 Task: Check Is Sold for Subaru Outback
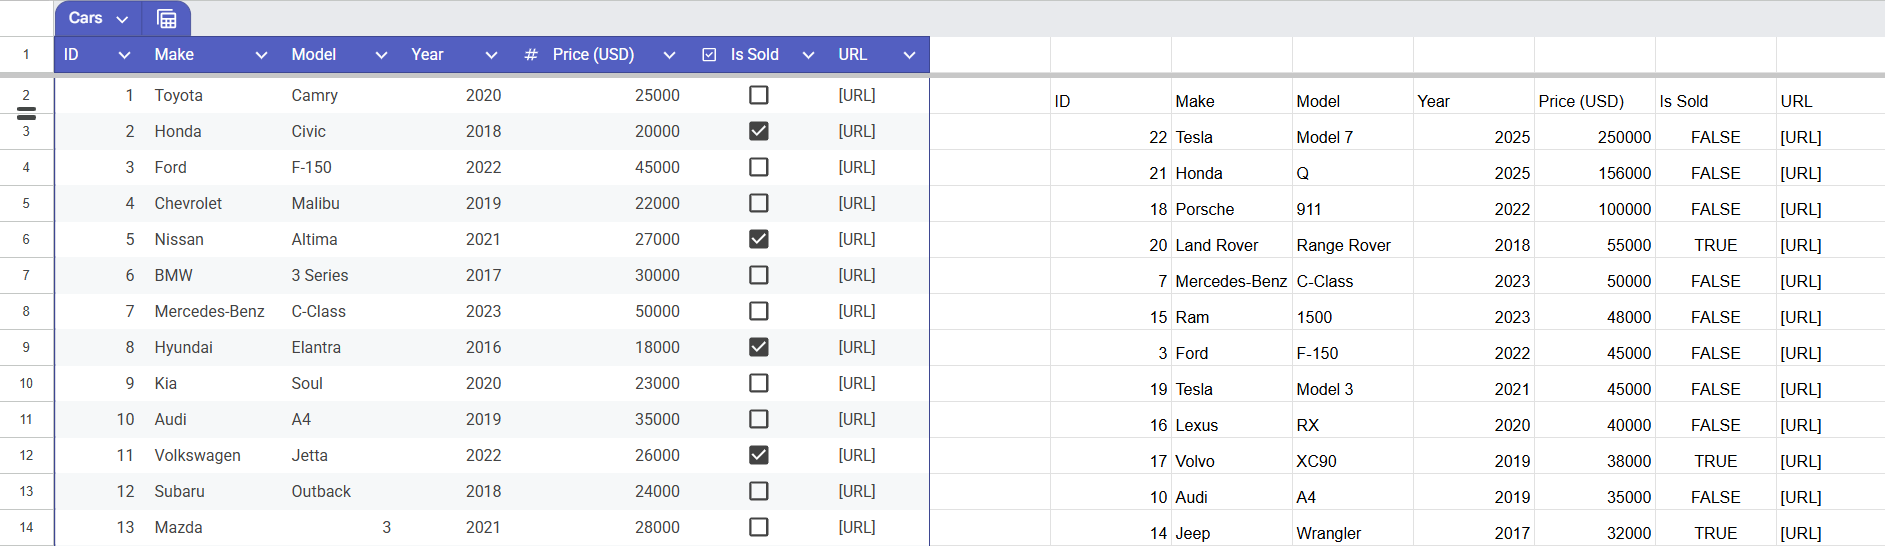click(759, 491)
